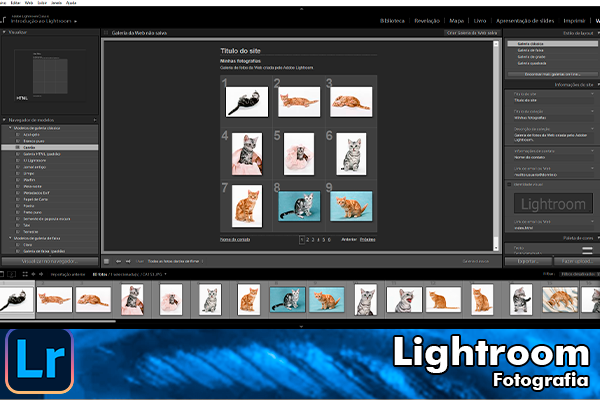600x400 pixels.
Task: Open the Introdução ao Lightroom identity plate menu
Action: click(x=44, y=21)
